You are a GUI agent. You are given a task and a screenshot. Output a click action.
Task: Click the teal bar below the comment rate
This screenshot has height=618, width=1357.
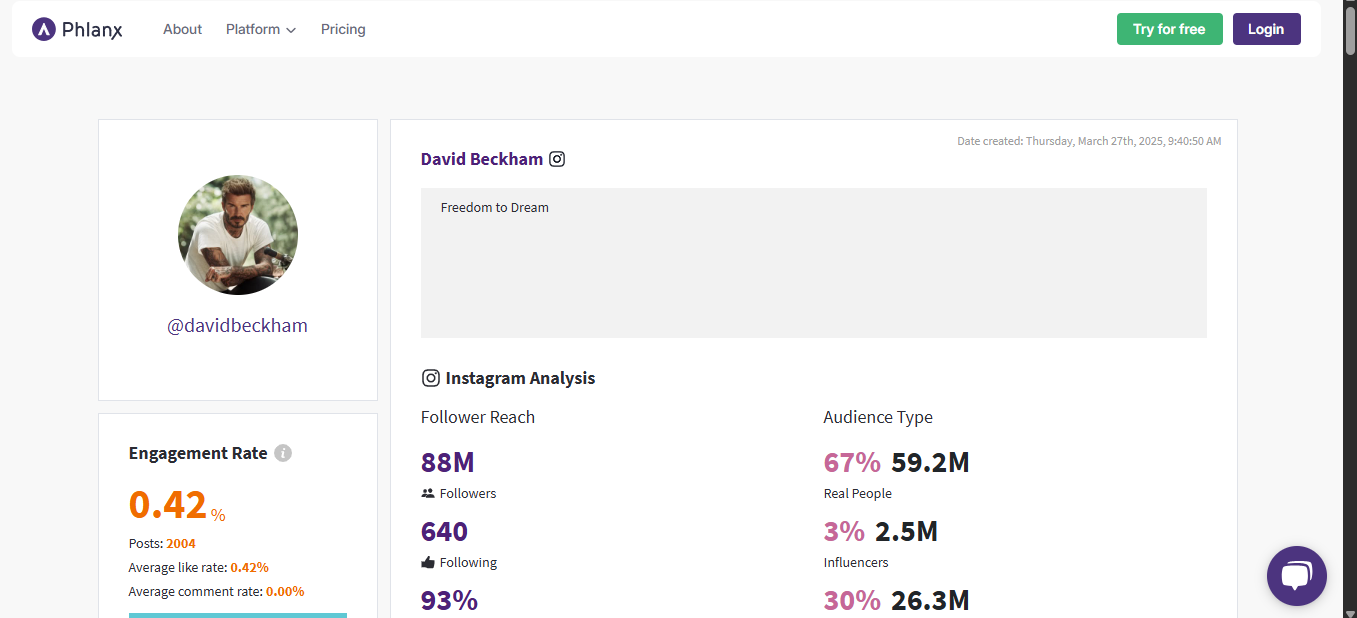tap(238, 615)
